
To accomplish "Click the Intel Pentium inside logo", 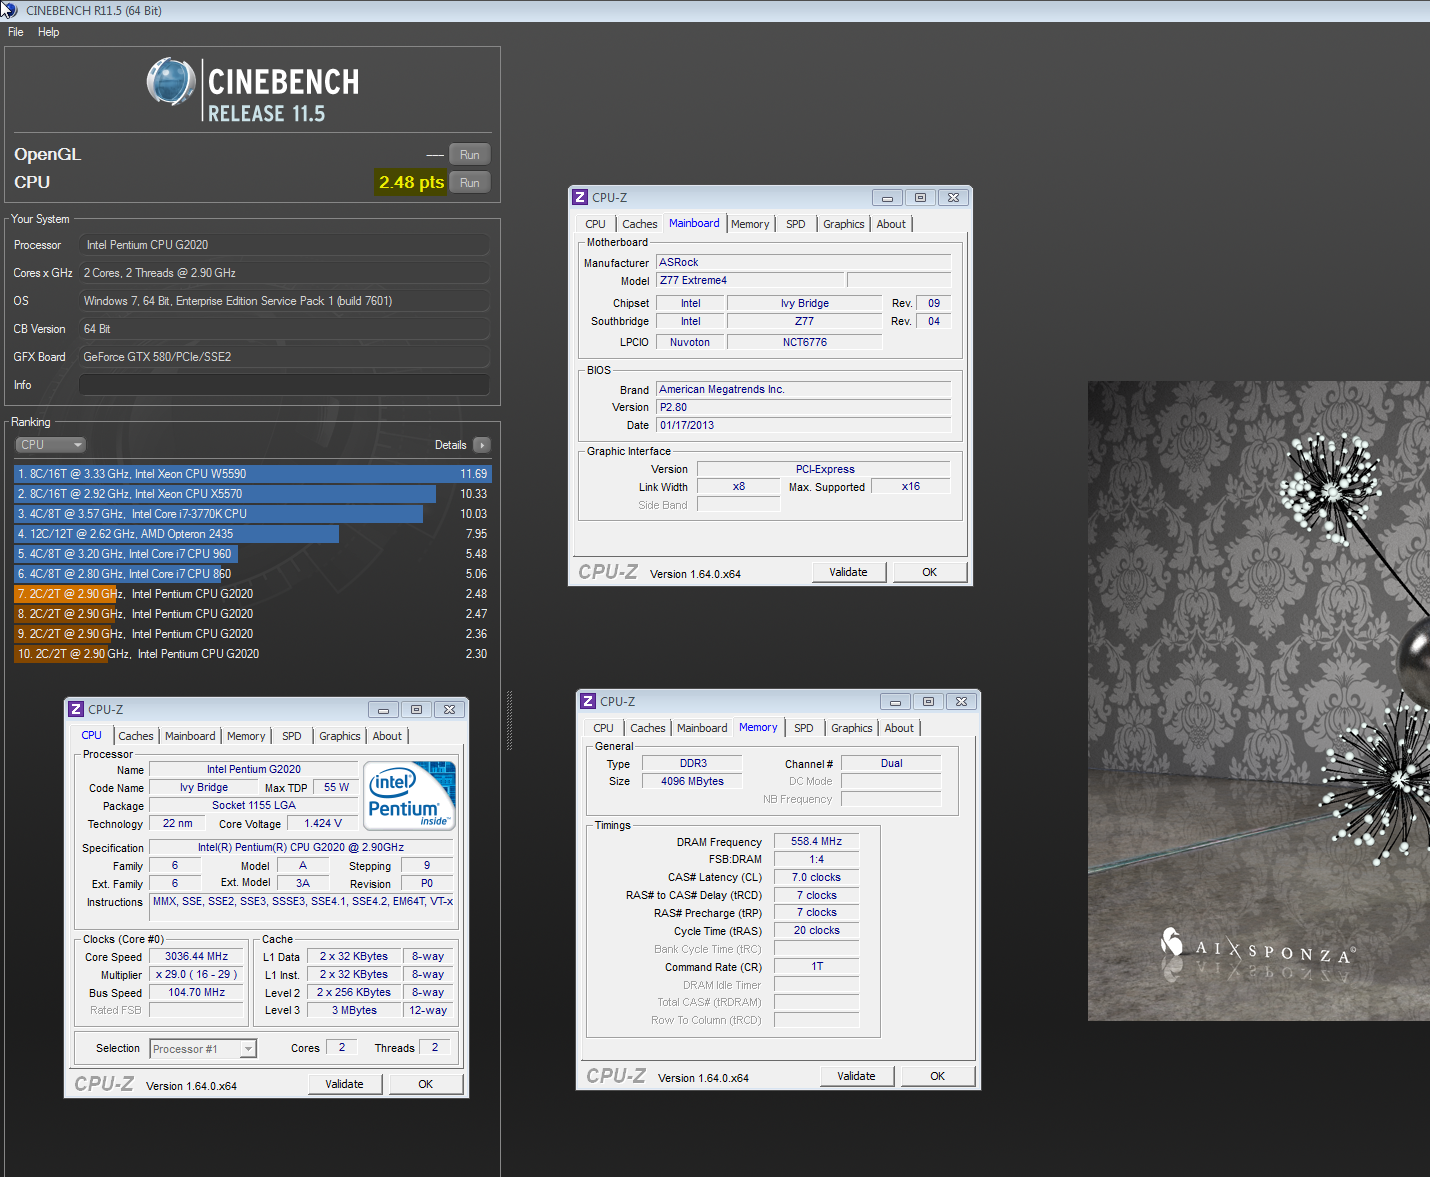I will click(x=410, y=795).
